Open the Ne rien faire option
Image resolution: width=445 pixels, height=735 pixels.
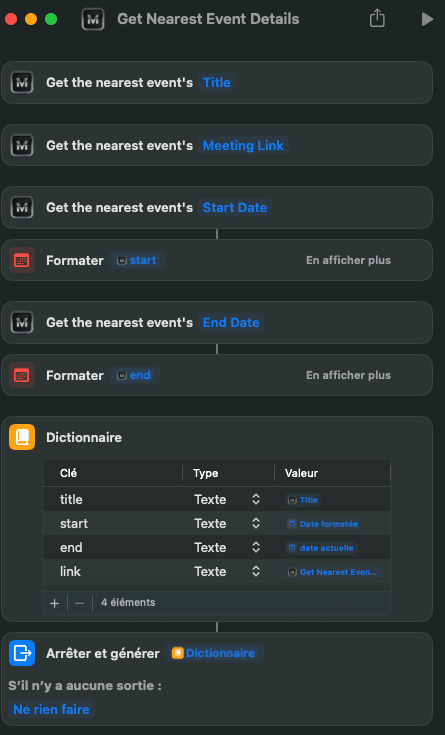[52, 709]
